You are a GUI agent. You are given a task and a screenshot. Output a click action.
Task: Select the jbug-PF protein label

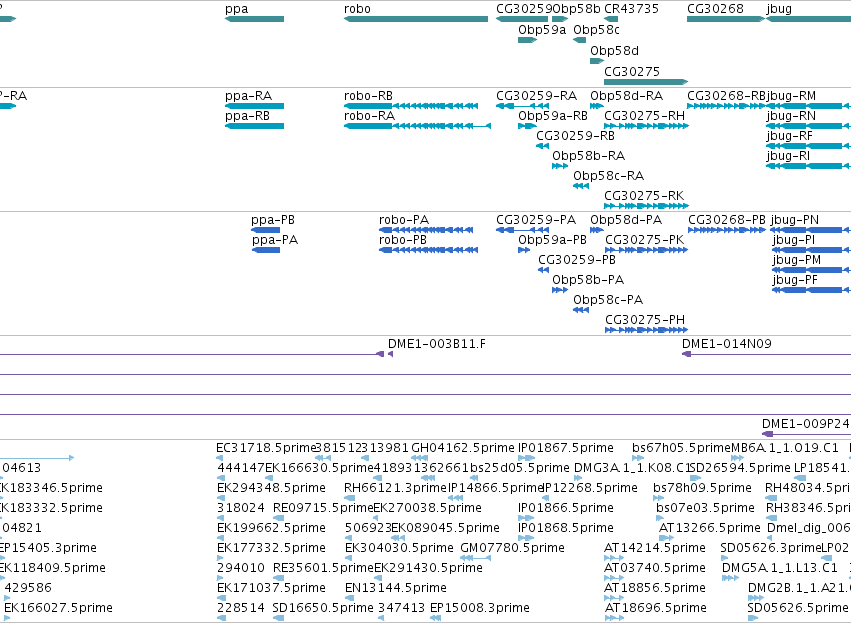coord(795,280)
